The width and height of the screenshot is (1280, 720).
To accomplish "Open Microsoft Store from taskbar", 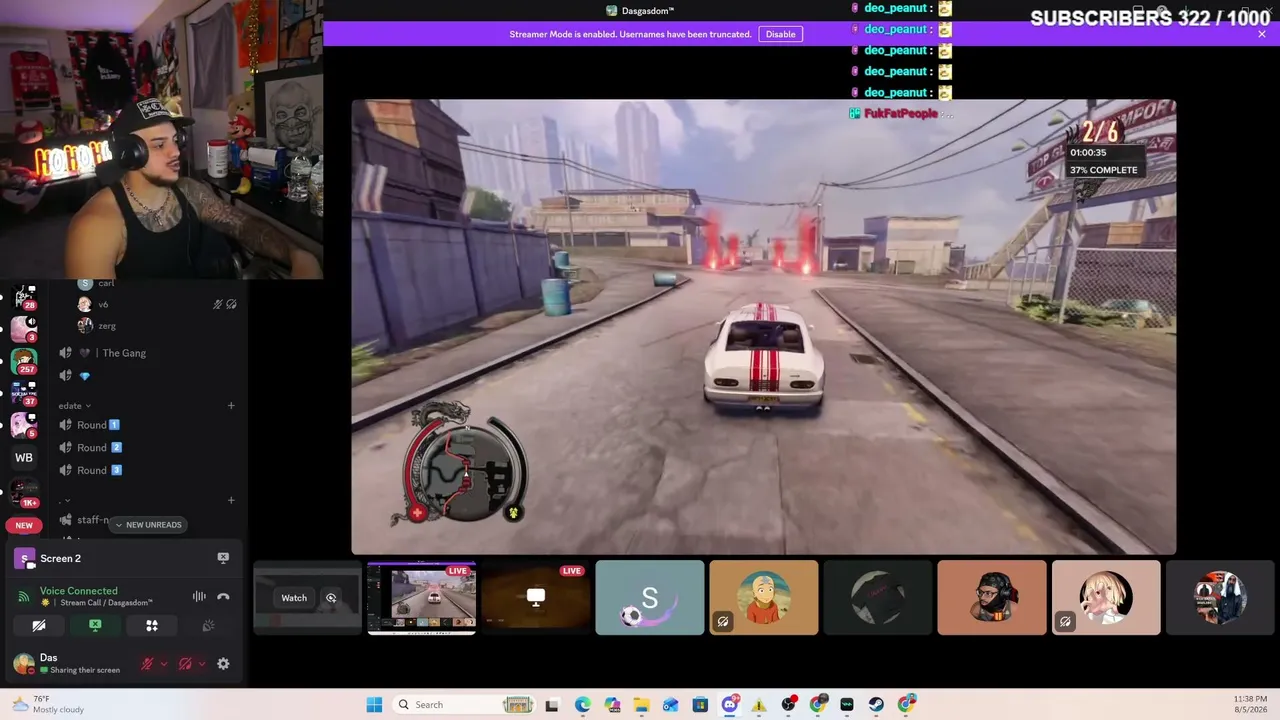I will [700, 705].
